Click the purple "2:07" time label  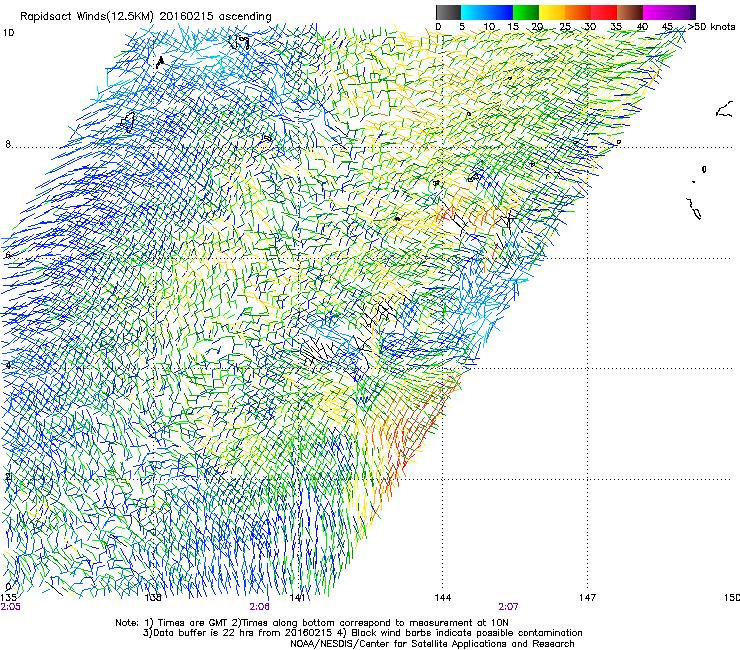tap(508, 607)
